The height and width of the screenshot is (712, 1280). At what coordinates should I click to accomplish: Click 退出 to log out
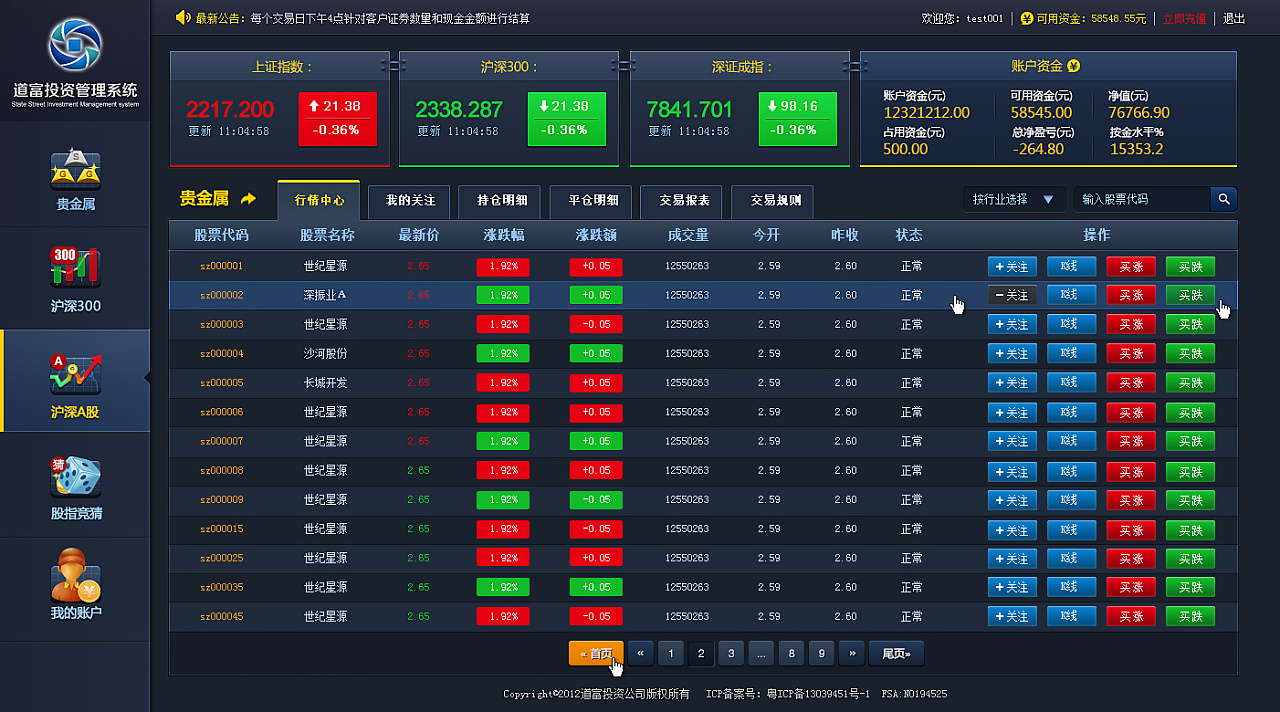click(x=1233, y=17)
